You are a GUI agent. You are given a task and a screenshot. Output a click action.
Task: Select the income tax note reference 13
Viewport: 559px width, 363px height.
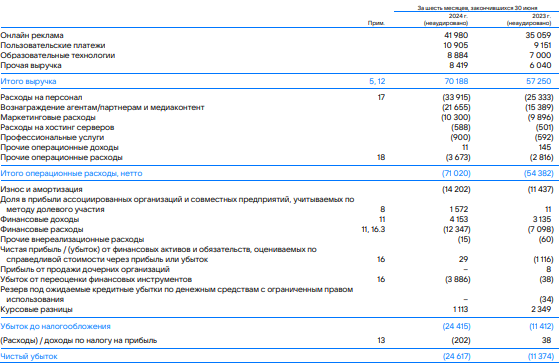(381, 340)
